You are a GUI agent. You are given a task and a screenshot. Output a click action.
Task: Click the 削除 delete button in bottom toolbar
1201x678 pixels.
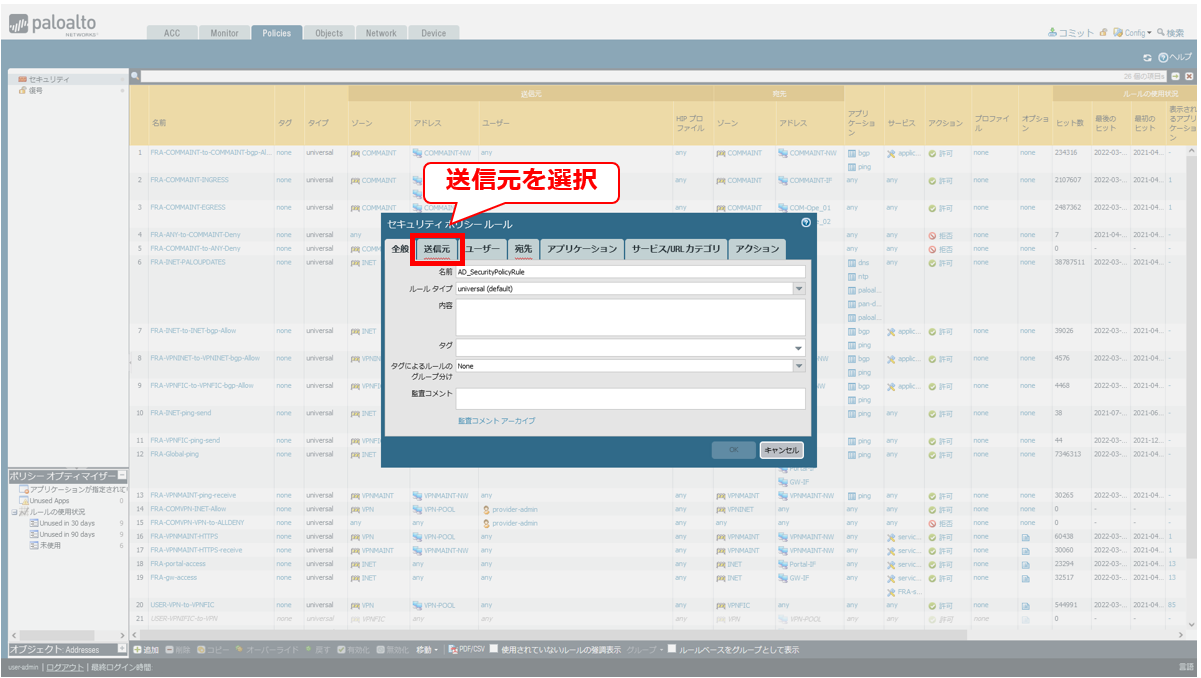point(176,649)
